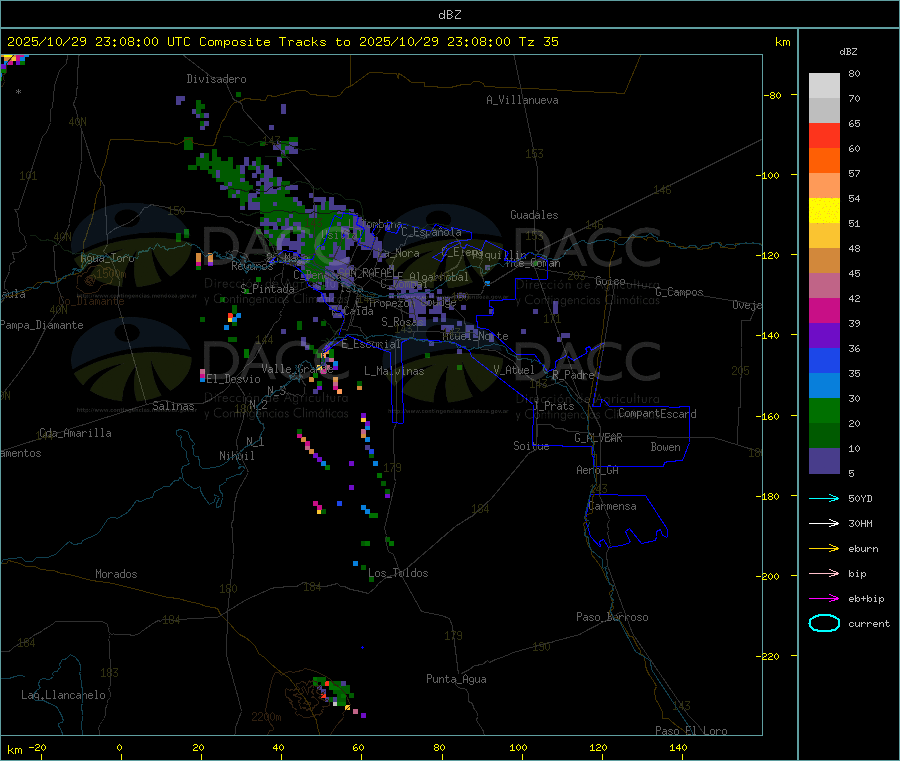
Task: Click the Paso_Barroso map label
Action: pos(612,617)
